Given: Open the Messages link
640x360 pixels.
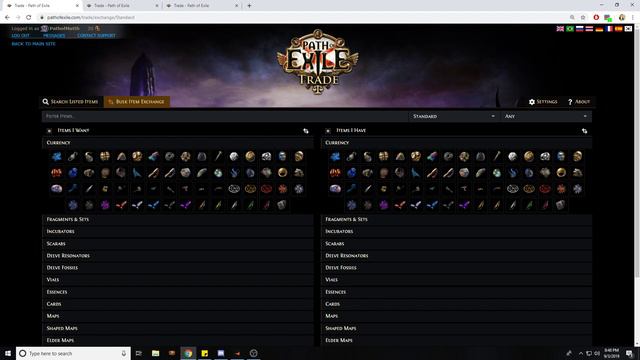Looking at the screenshot, I should click(x=54, y=36).
